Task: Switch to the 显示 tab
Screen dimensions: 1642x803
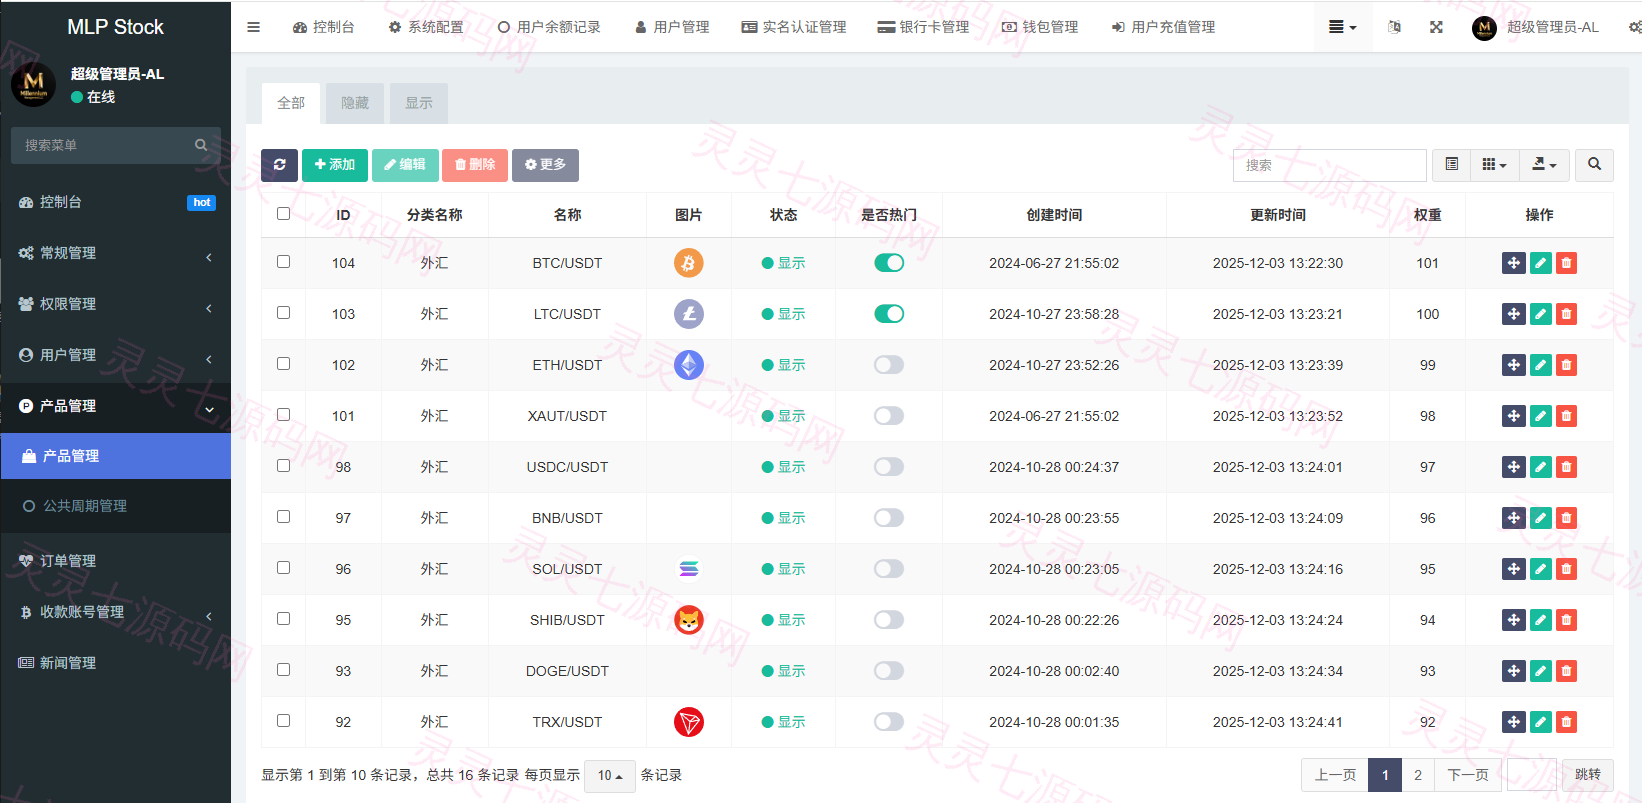Action: tap(419, 103)
